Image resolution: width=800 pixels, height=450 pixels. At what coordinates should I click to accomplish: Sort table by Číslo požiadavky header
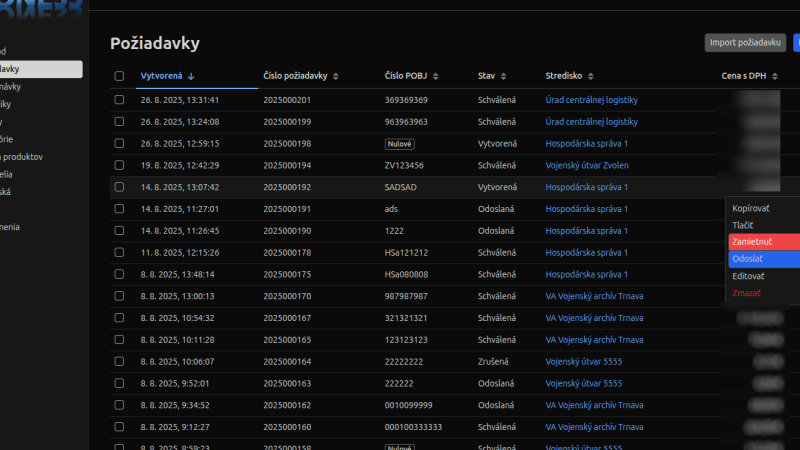click(x=295, y=76)
